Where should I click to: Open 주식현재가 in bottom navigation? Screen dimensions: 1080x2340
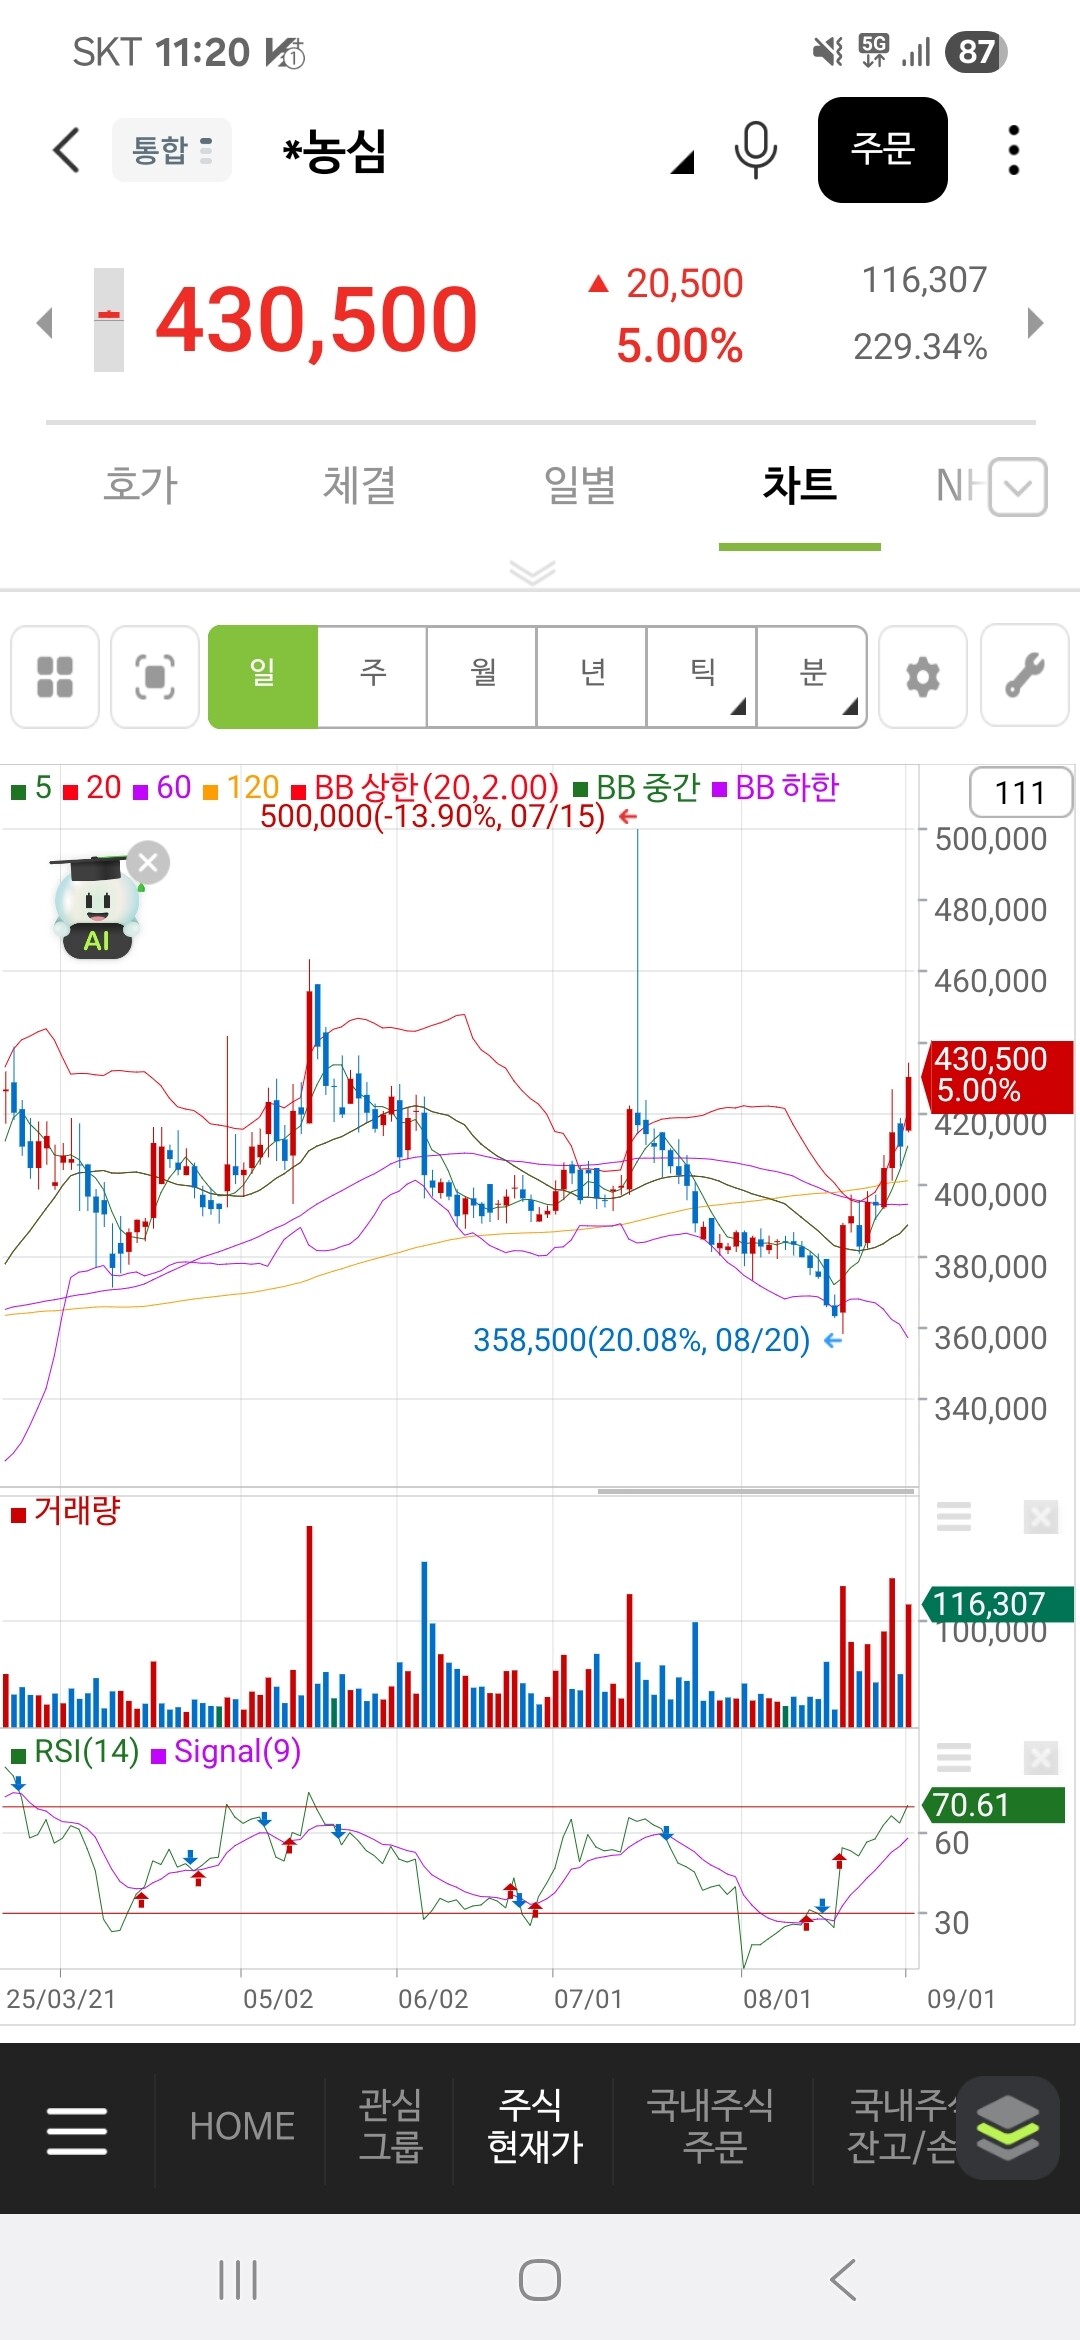coord(534,2126)
